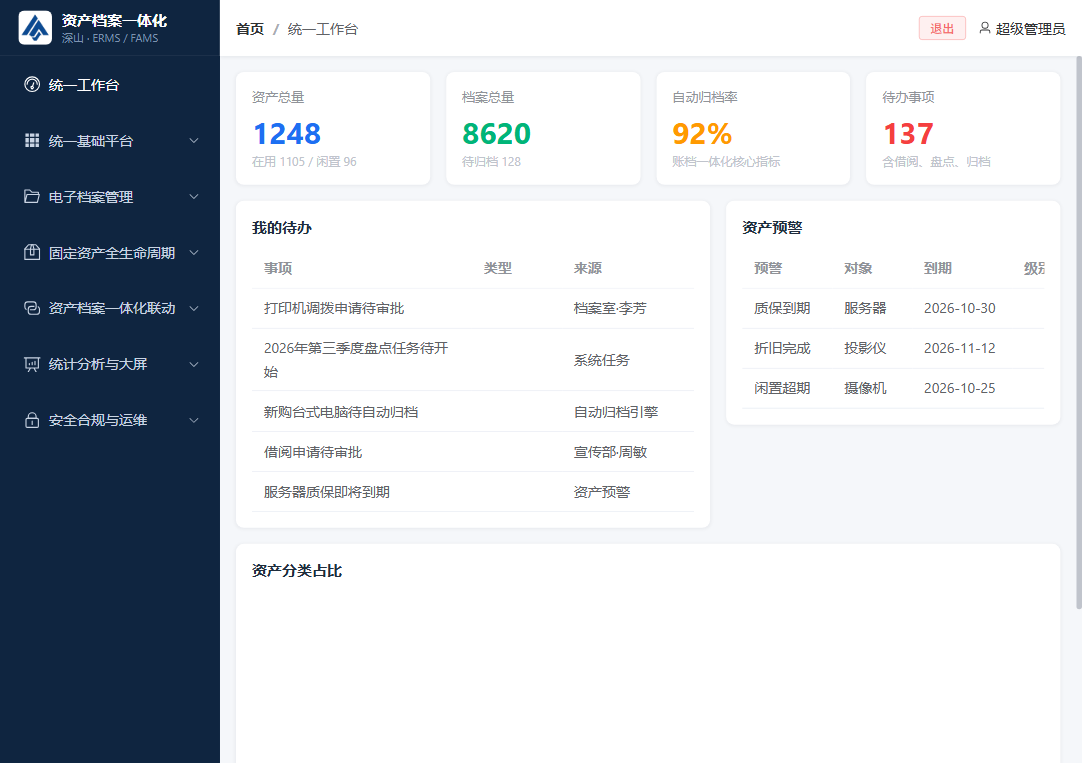
Task: Click 资产预警 panel title
Action: coord(772,228)
